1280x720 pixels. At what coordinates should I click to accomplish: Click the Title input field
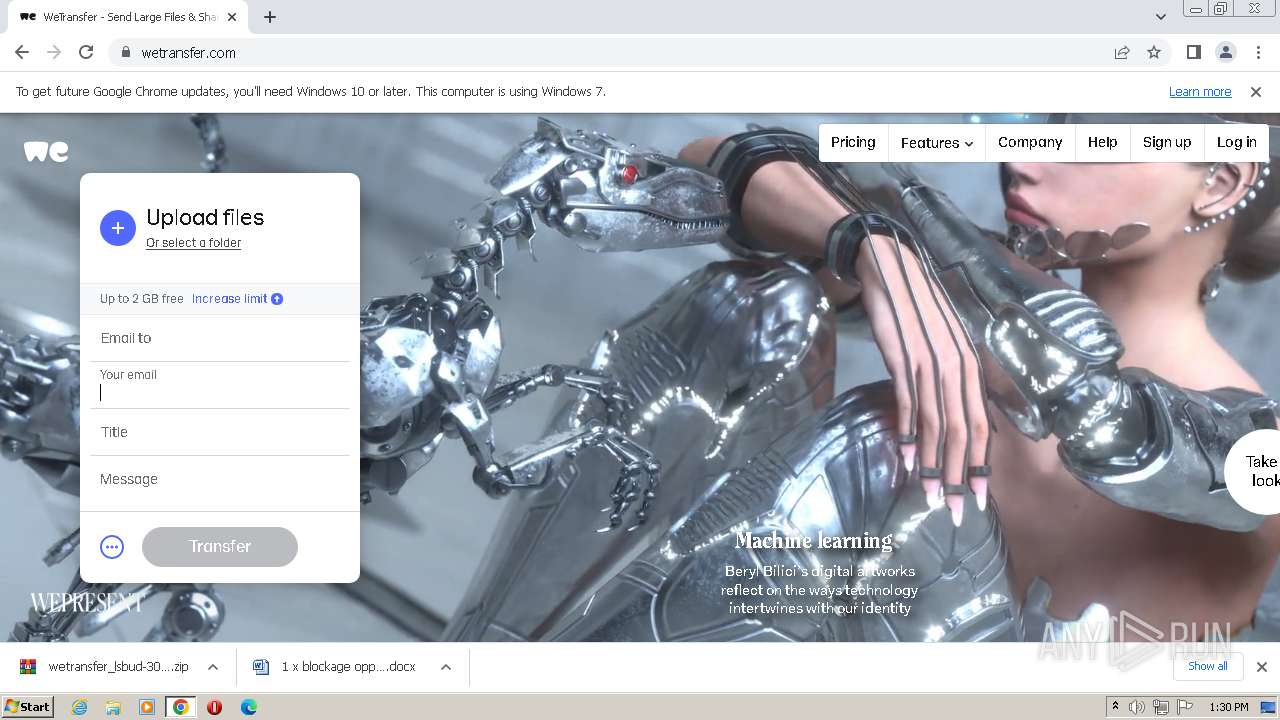(220, 432)
